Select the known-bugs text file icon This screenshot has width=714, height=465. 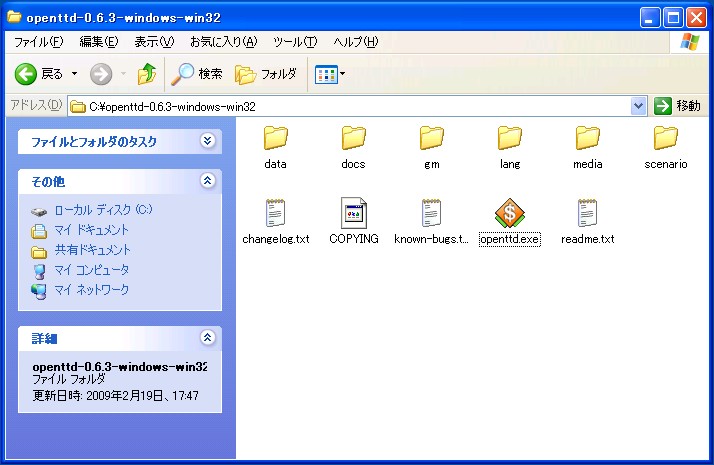(431, 213)
